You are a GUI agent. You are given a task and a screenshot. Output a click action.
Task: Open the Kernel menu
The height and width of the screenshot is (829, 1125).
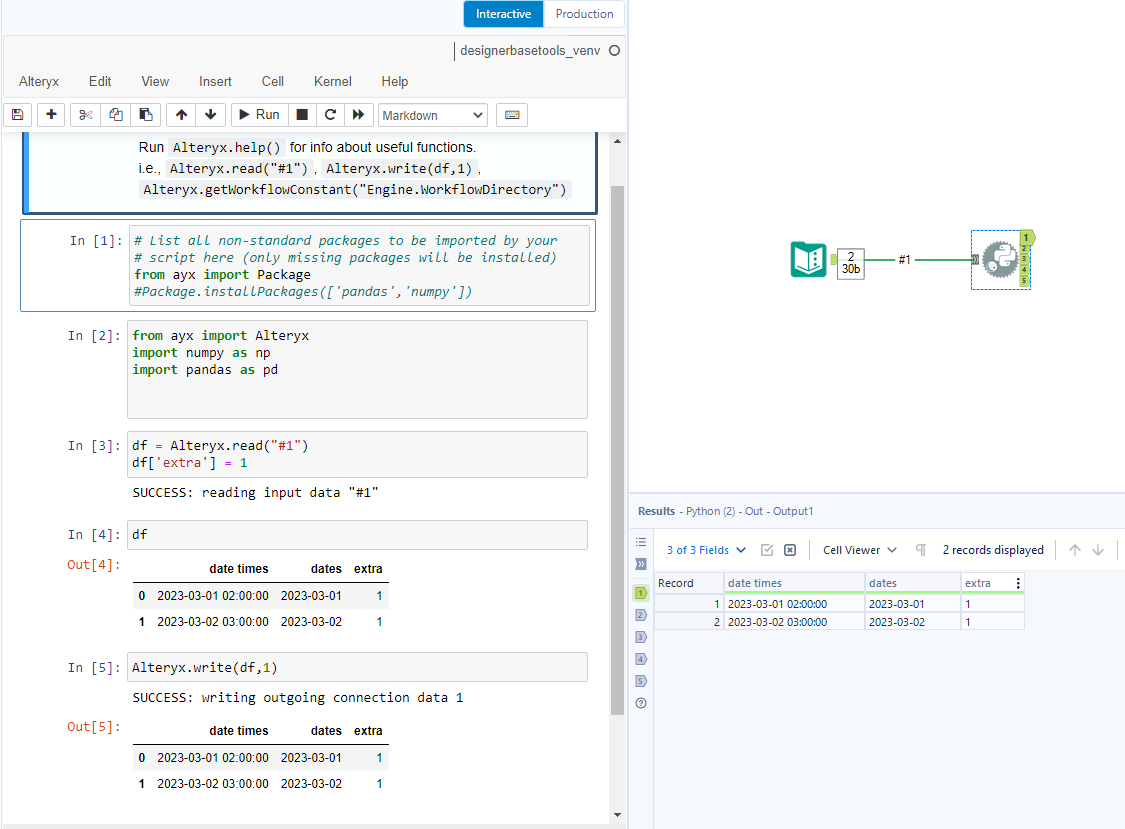[332, 82]
